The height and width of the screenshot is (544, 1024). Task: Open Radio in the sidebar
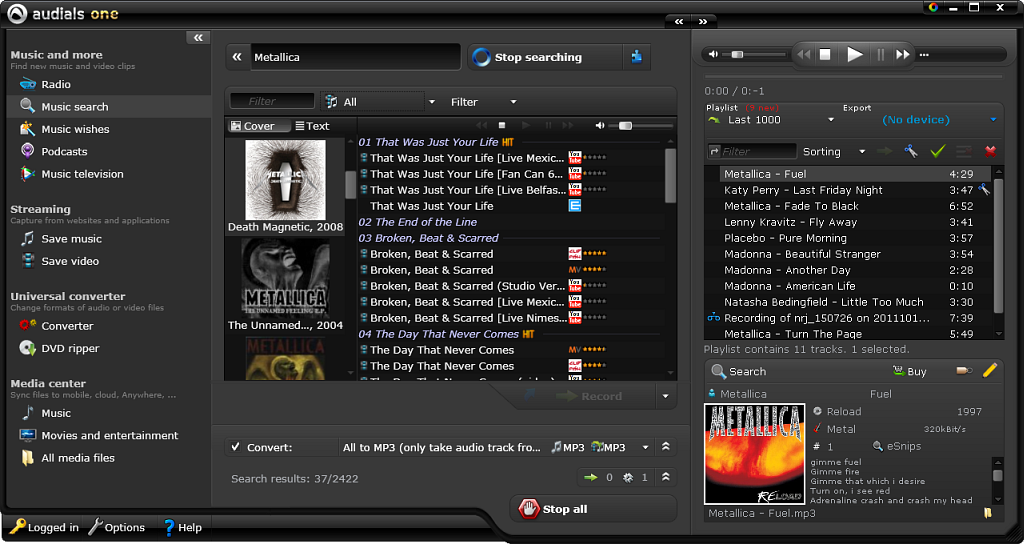click(56, 84)
